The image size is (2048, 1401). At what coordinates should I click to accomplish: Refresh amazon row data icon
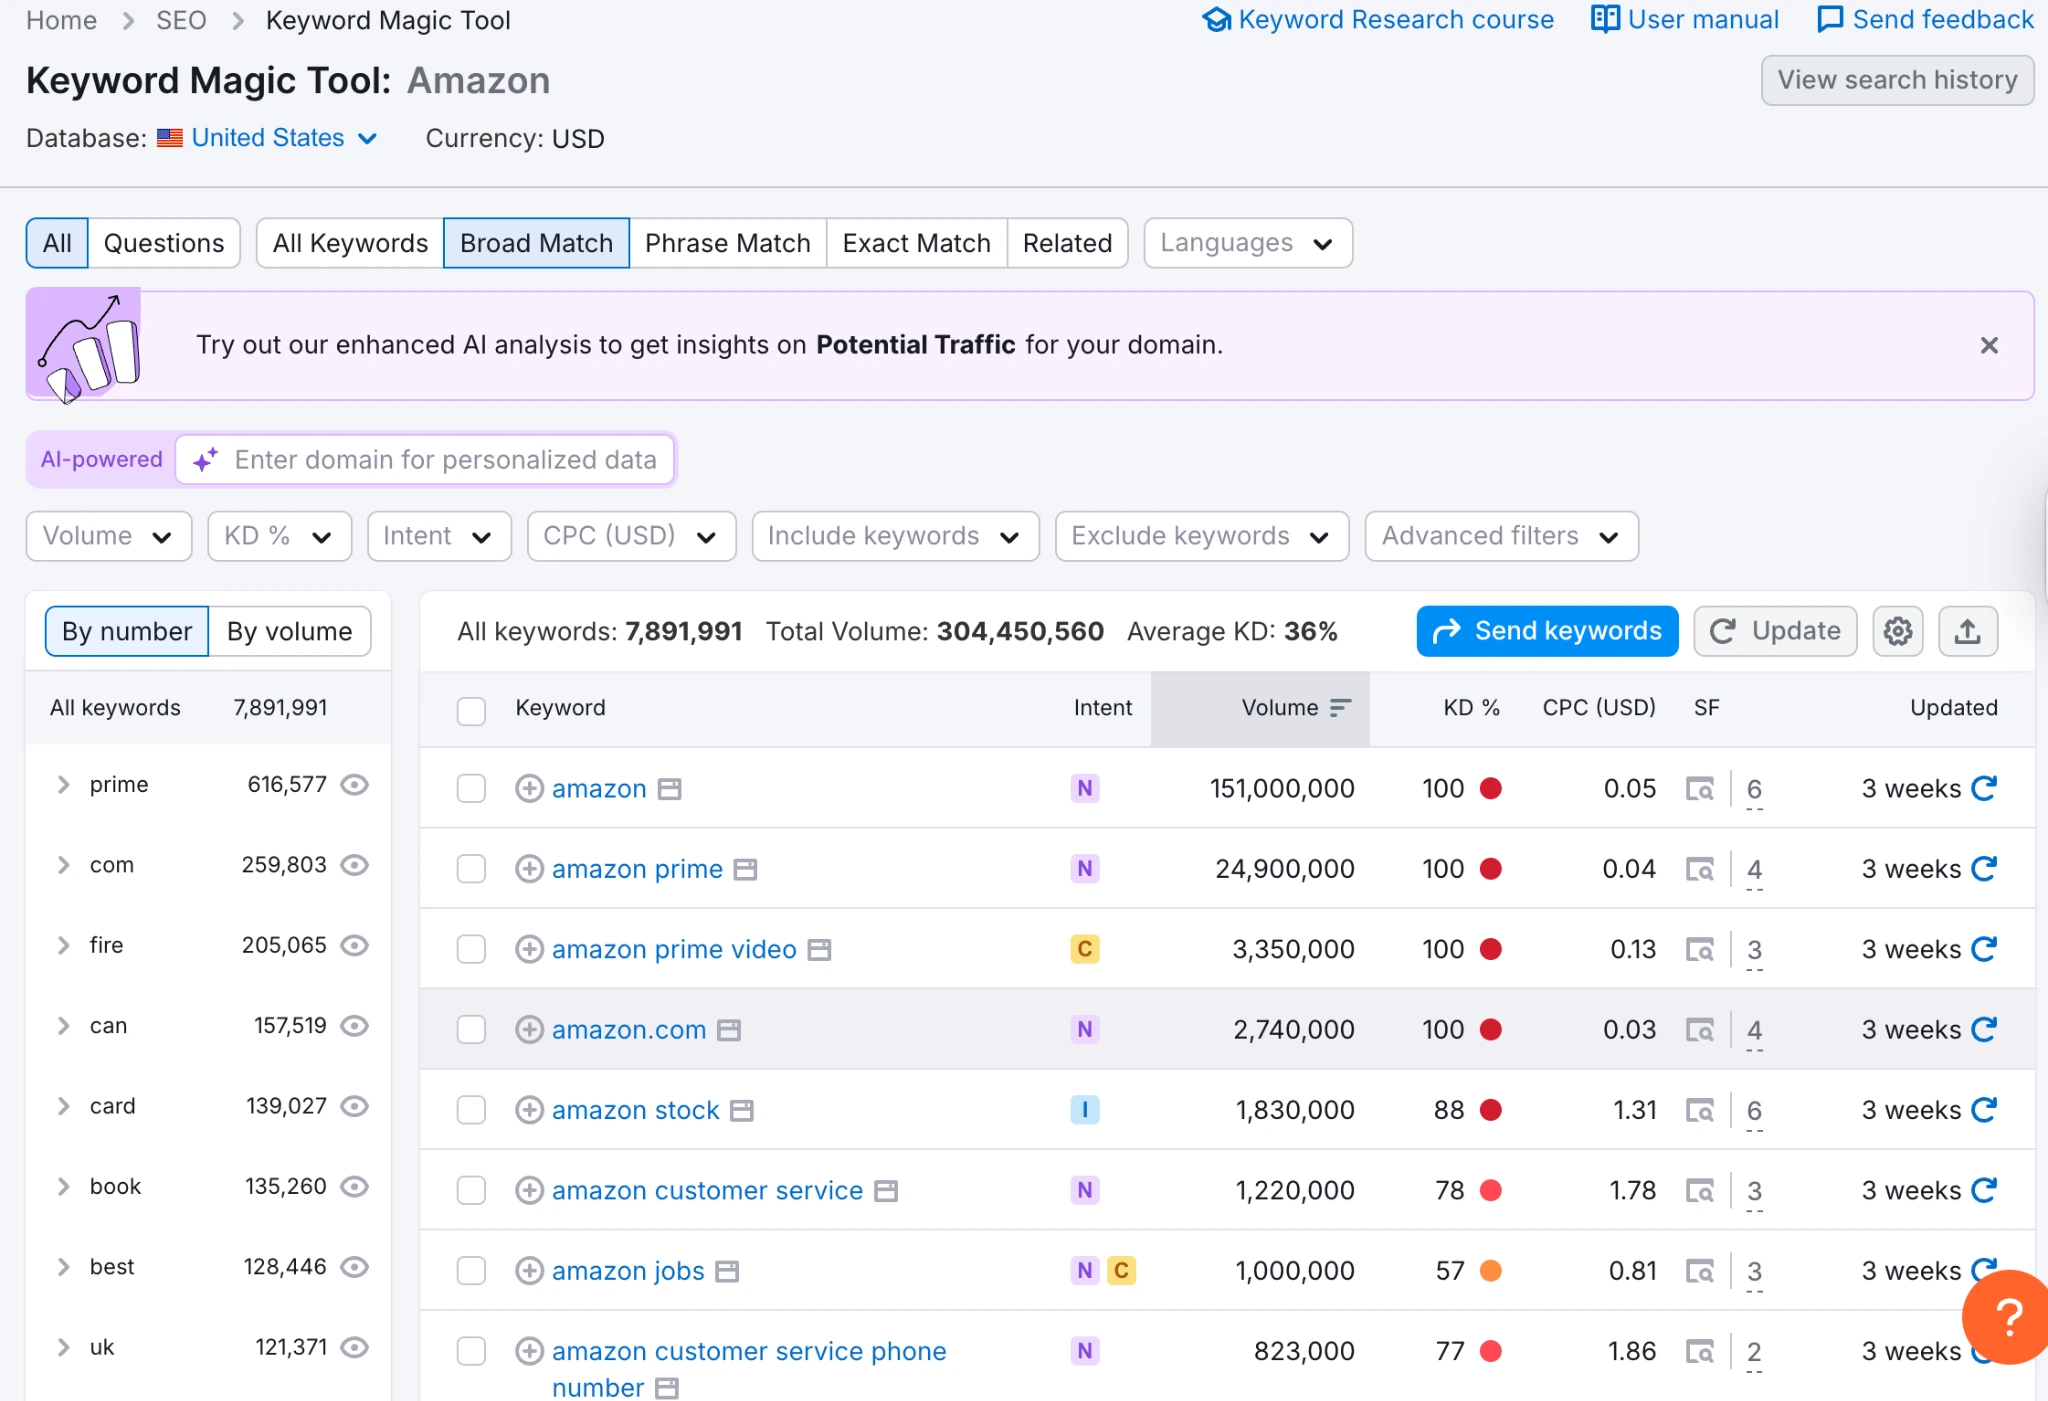pyautogui.click(x=1984, y=788)
